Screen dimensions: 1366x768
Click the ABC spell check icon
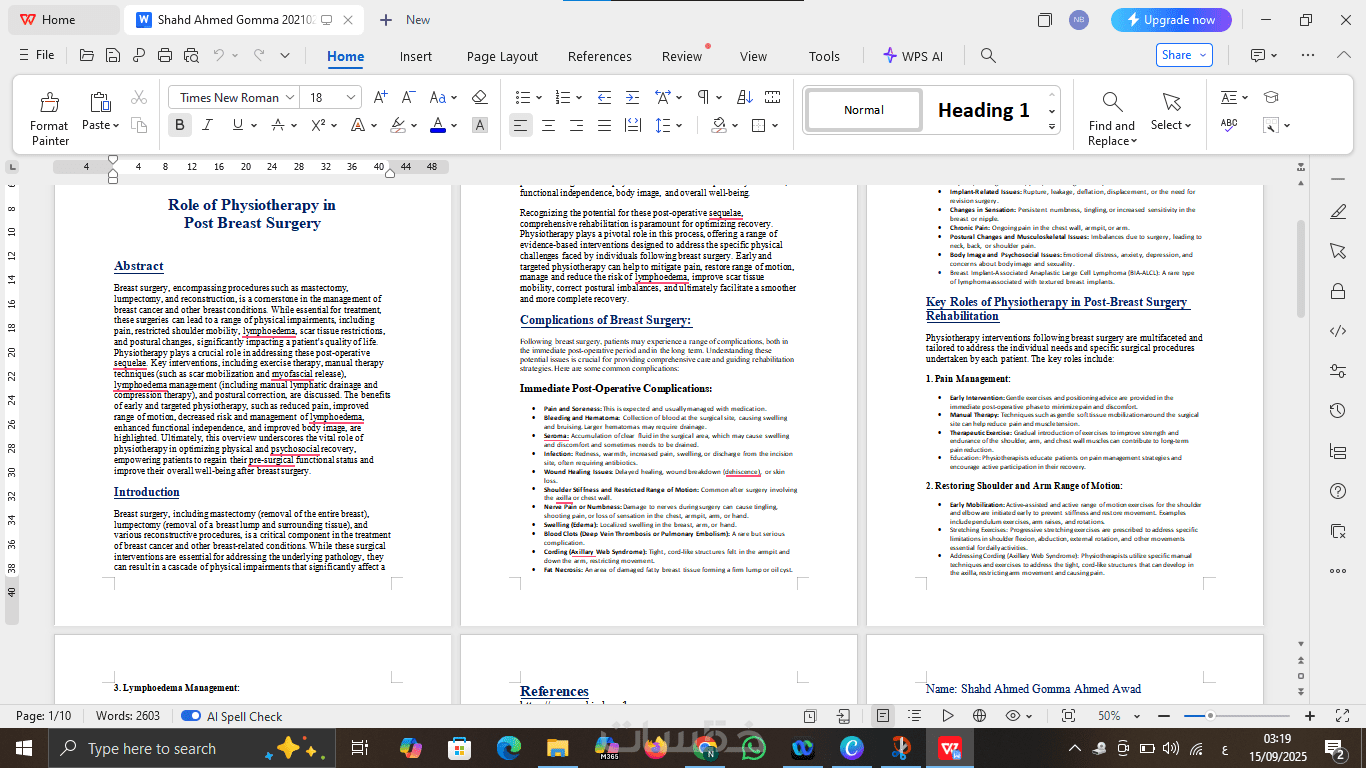1229,125
